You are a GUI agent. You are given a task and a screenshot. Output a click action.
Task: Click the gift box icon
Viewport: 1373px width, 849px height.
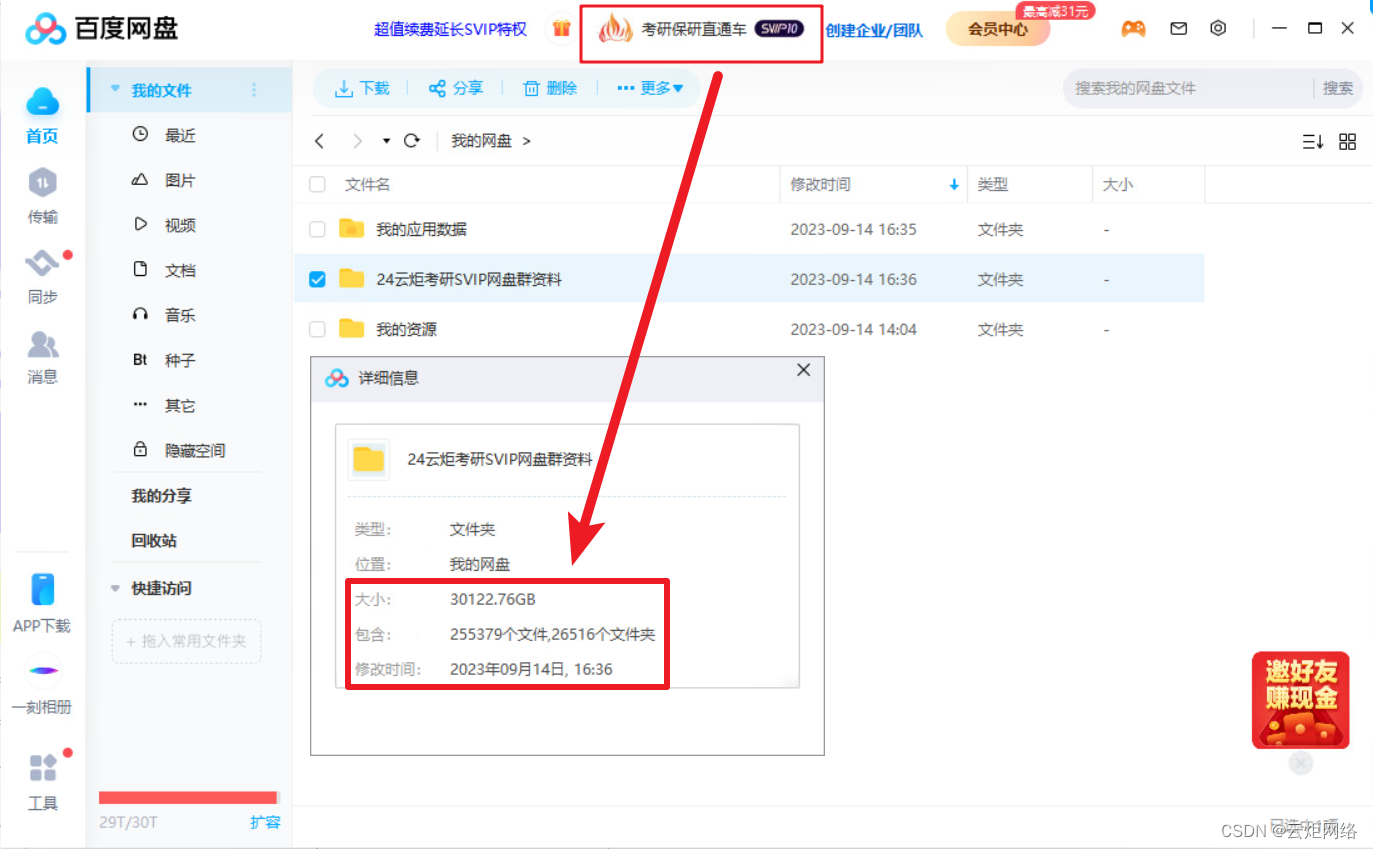click(x=561, y=29)
